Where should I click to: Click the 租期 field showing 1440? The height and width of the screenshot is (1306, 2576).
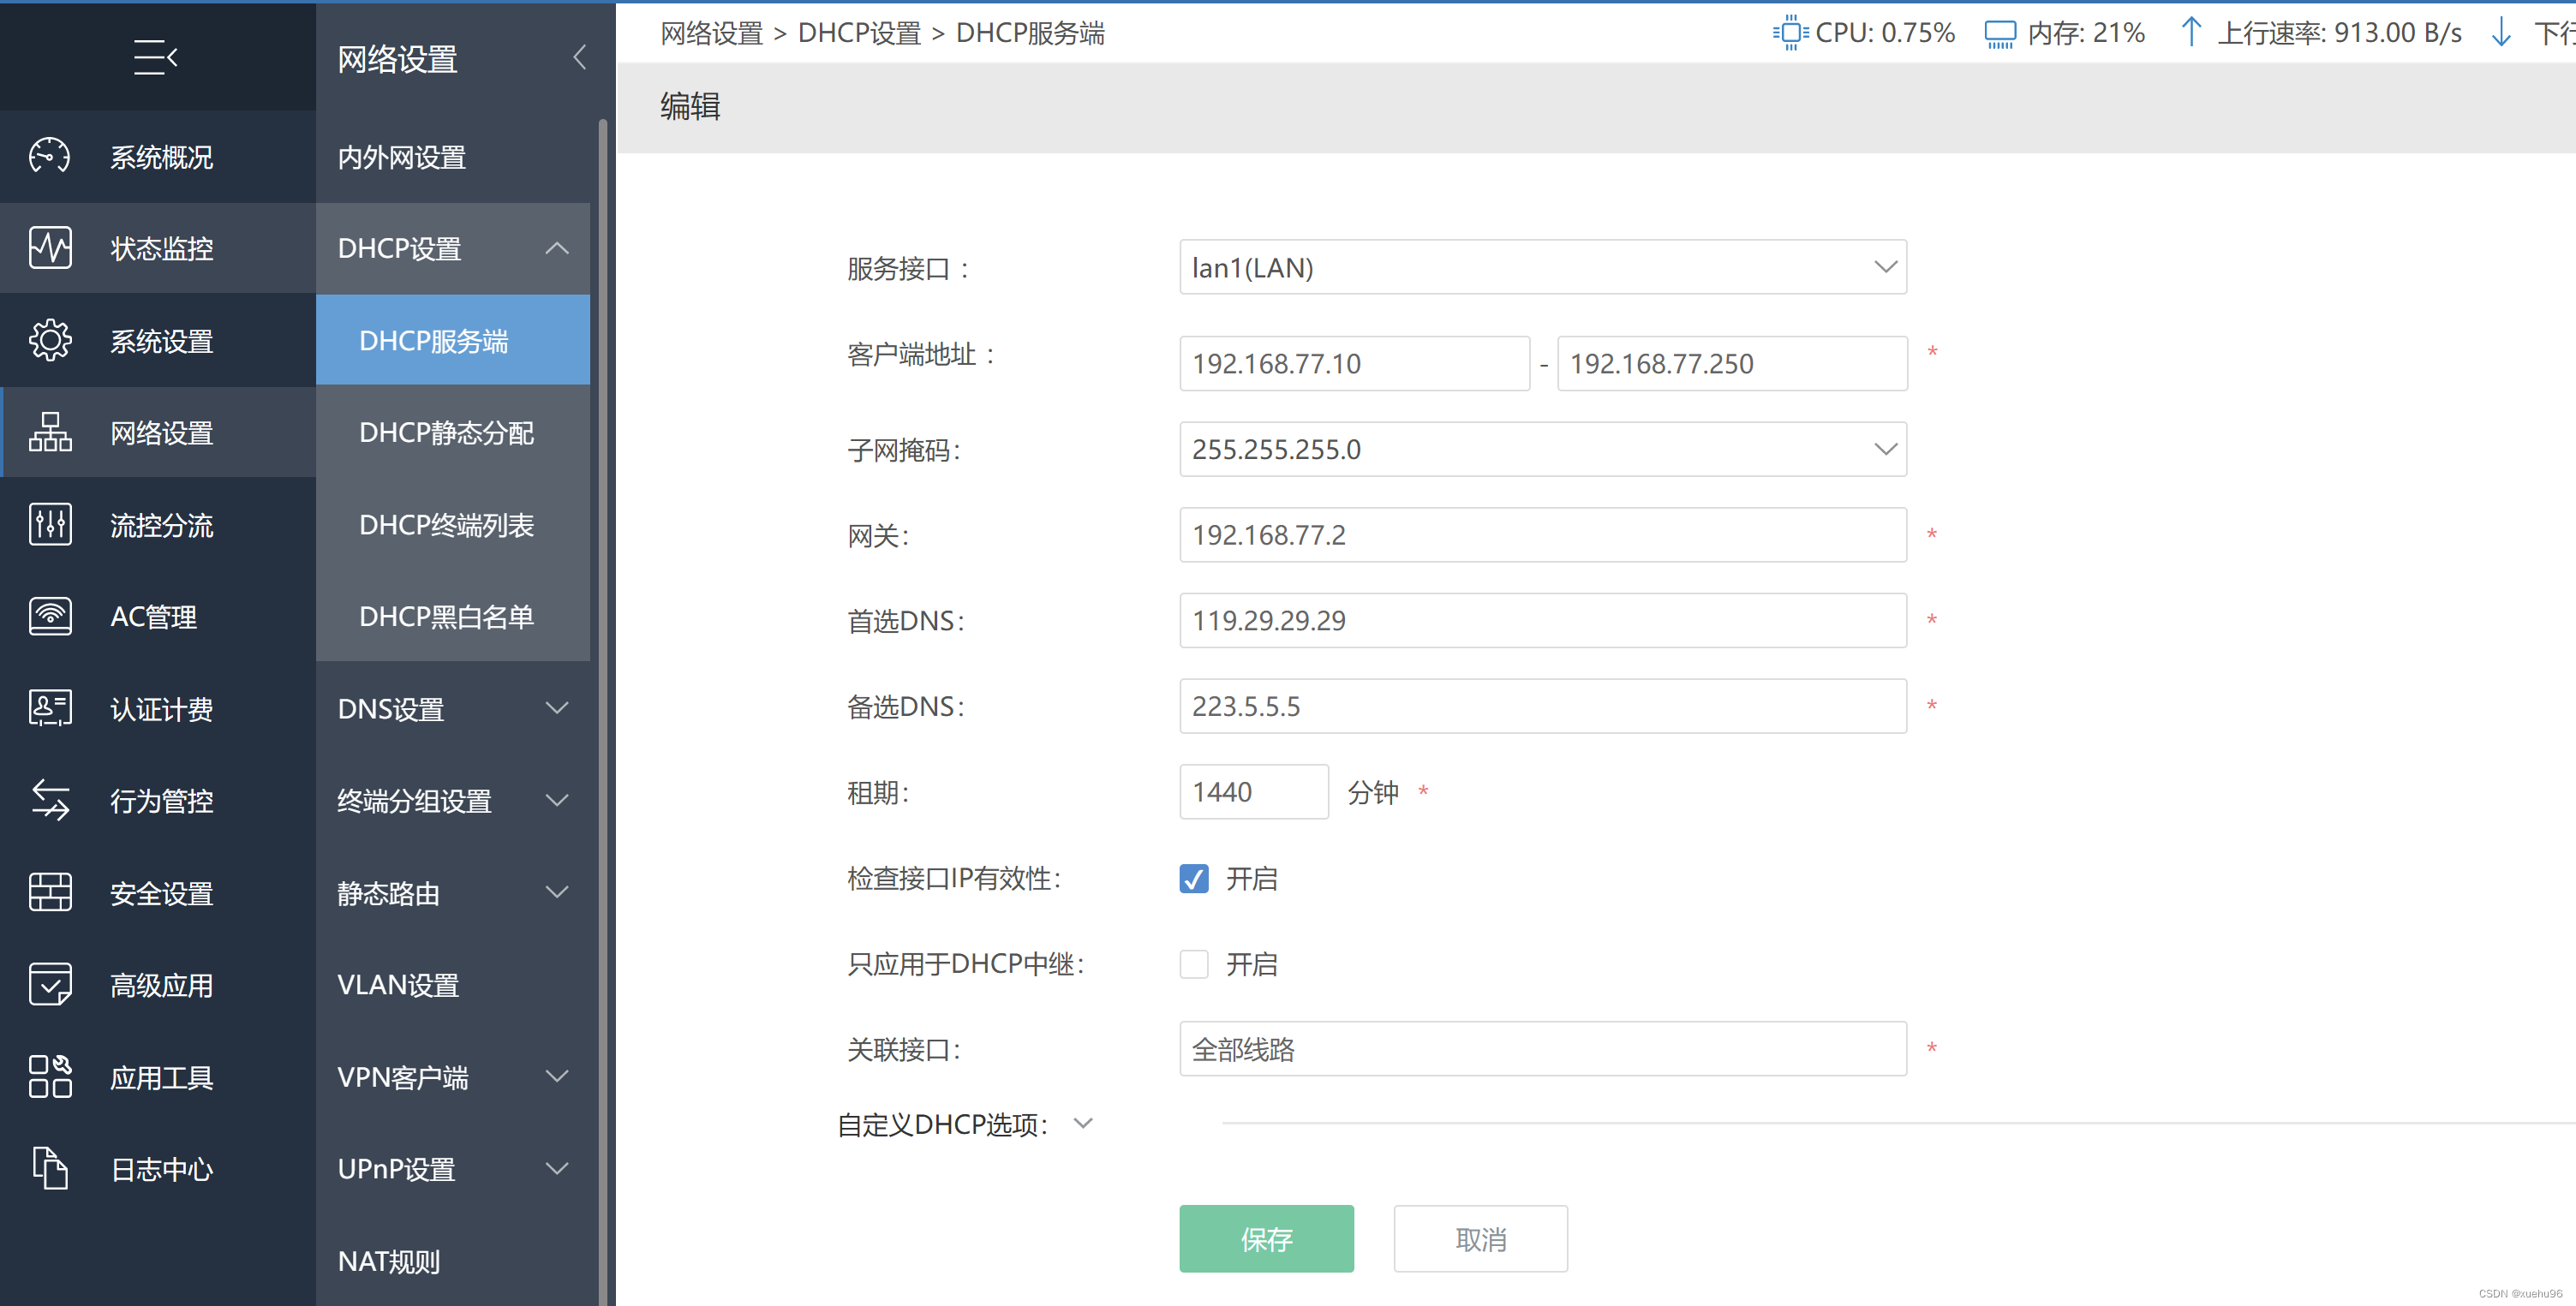[x=1253, y=792]
